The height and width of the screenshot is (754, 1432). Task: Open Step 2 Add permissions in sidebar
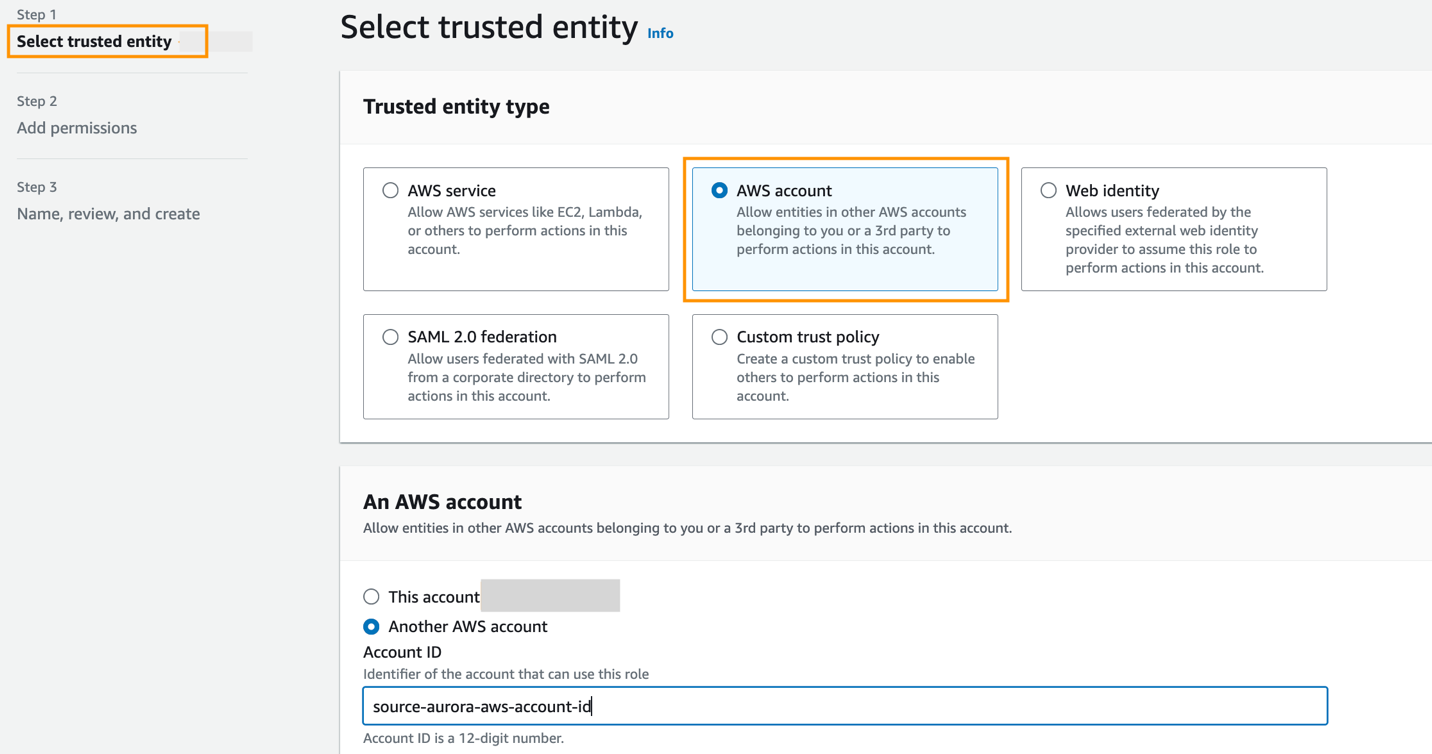[77, 128]
